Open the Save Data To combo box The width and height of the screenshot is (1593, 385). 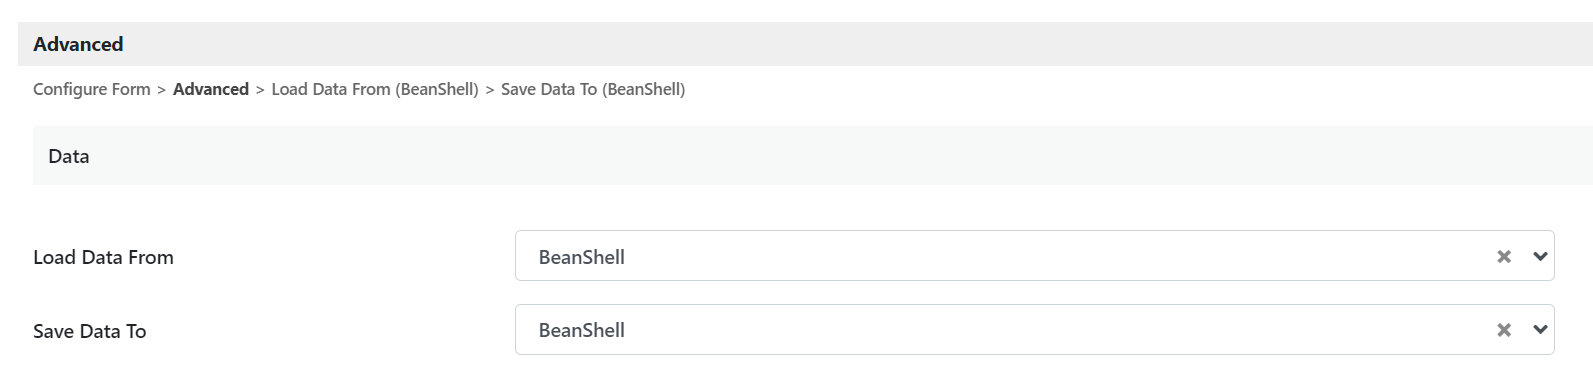click(x=1034, y=329)
